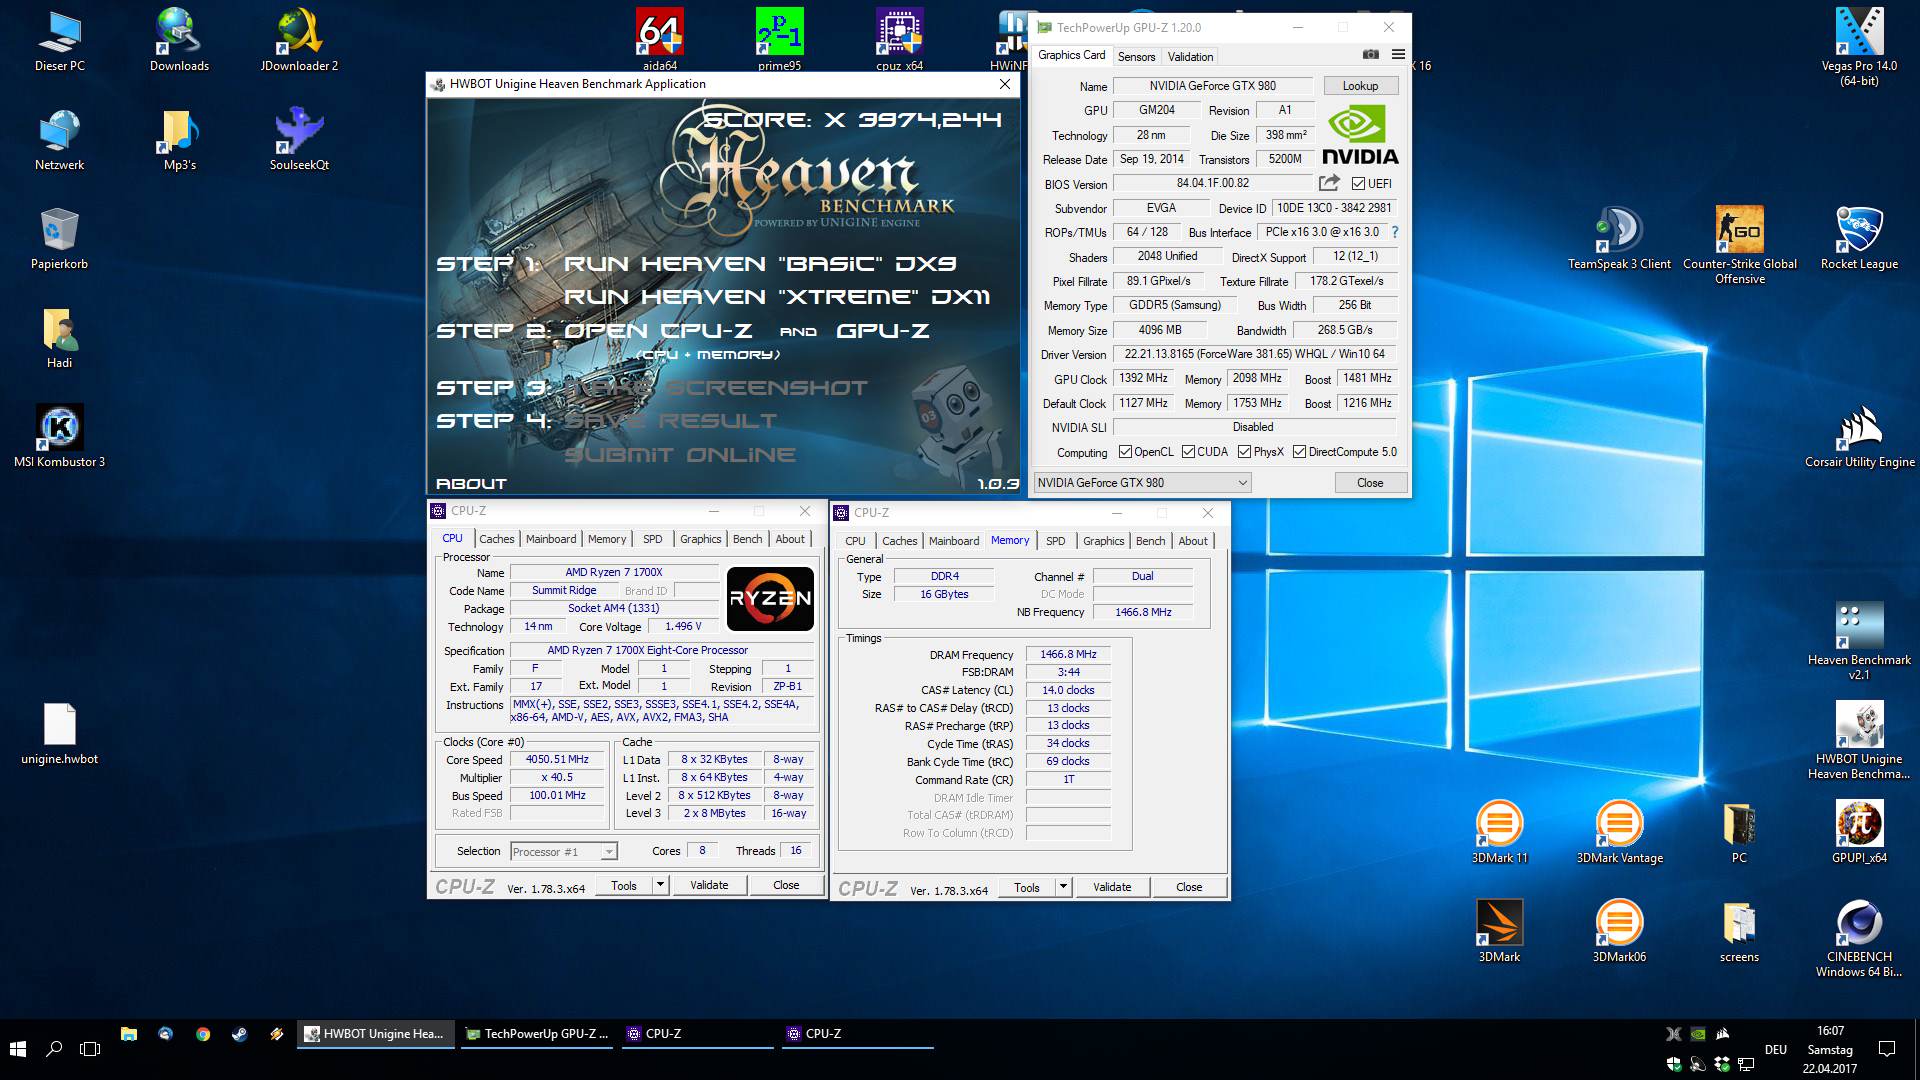Toggle the UEFI checkbox in GPU-Z
Image resolution: width=1920 pixels, height=1080 pixels.
tap(1358, 184)
